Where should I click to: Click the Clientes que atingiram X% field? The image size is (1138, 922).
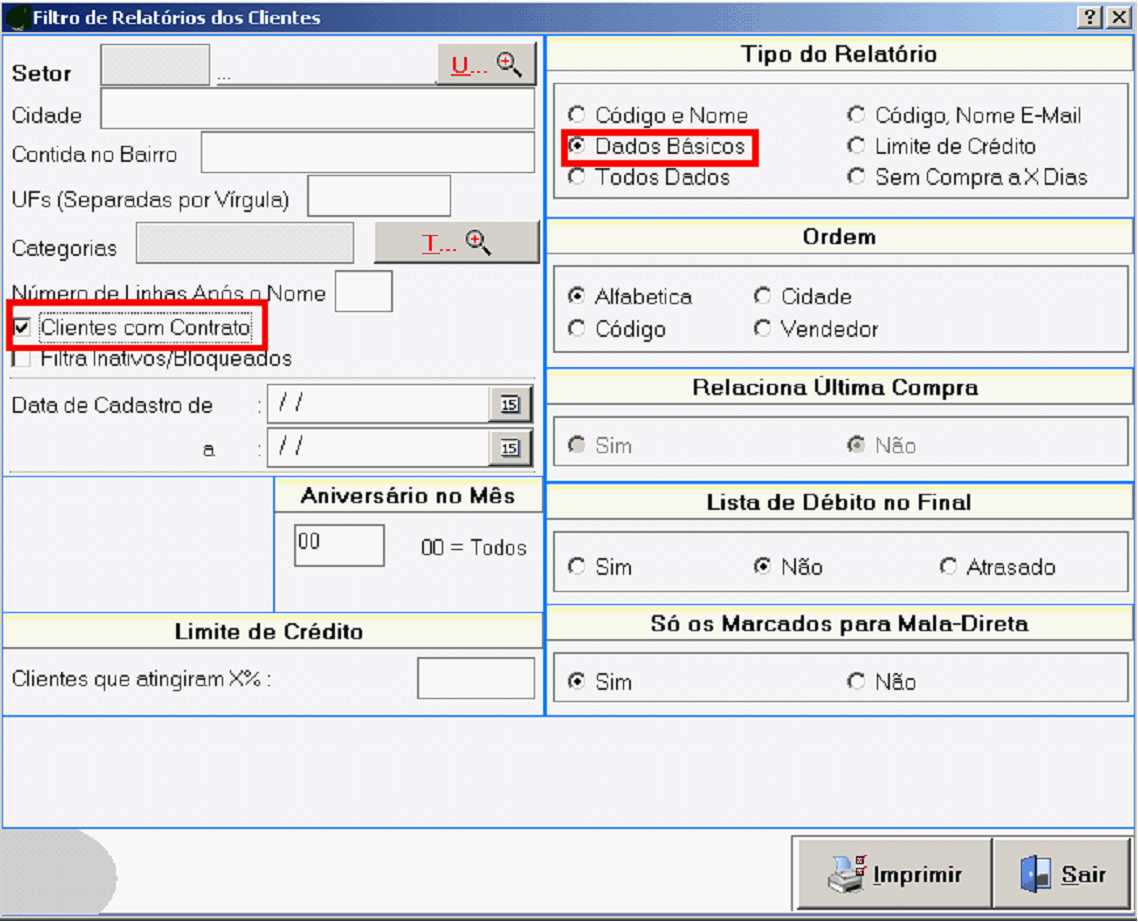tap(475, 678)
